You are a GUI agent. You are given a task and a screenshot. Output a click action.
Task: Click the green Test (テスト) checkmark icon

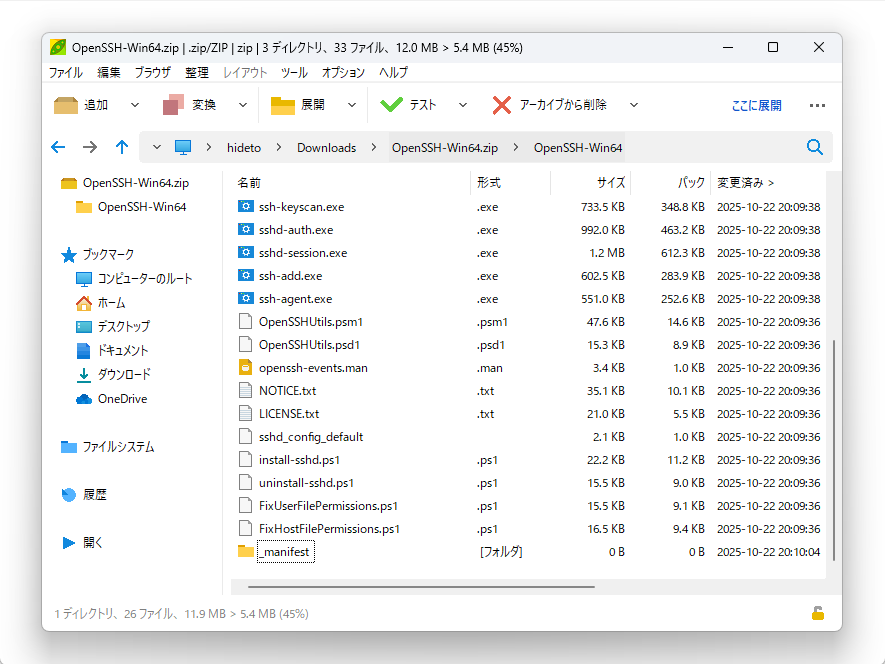click(x=391, y=104)
